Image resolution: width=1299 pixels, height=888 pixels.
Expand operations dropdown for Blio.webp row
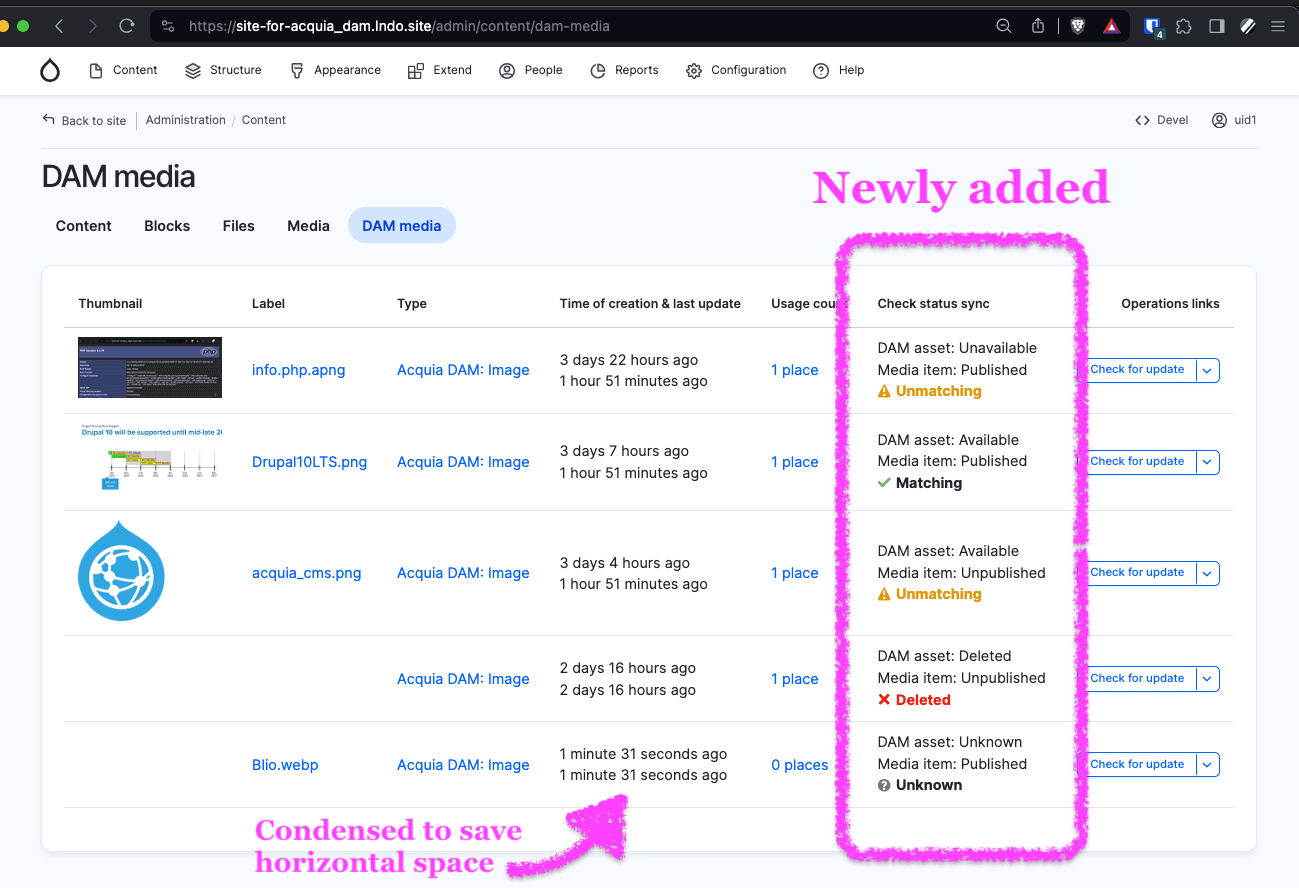pyautogui.click(x=1208, y=765)
